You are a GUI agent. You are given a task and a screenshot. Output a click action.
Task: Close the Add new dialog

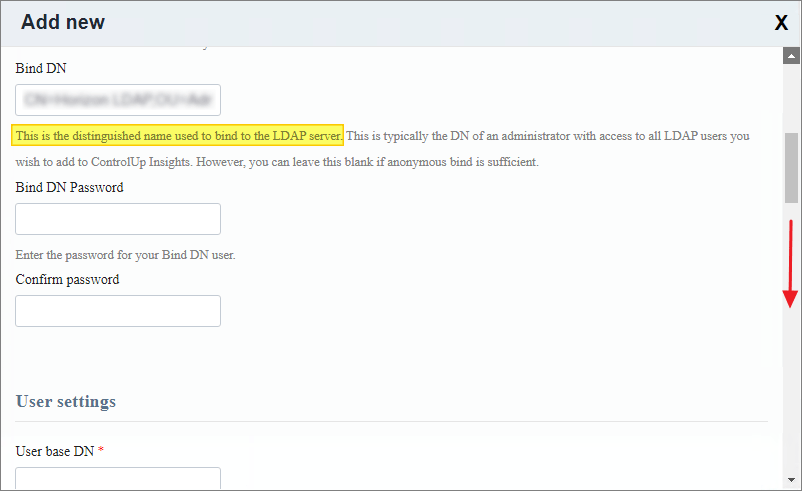tap(781, 23)
